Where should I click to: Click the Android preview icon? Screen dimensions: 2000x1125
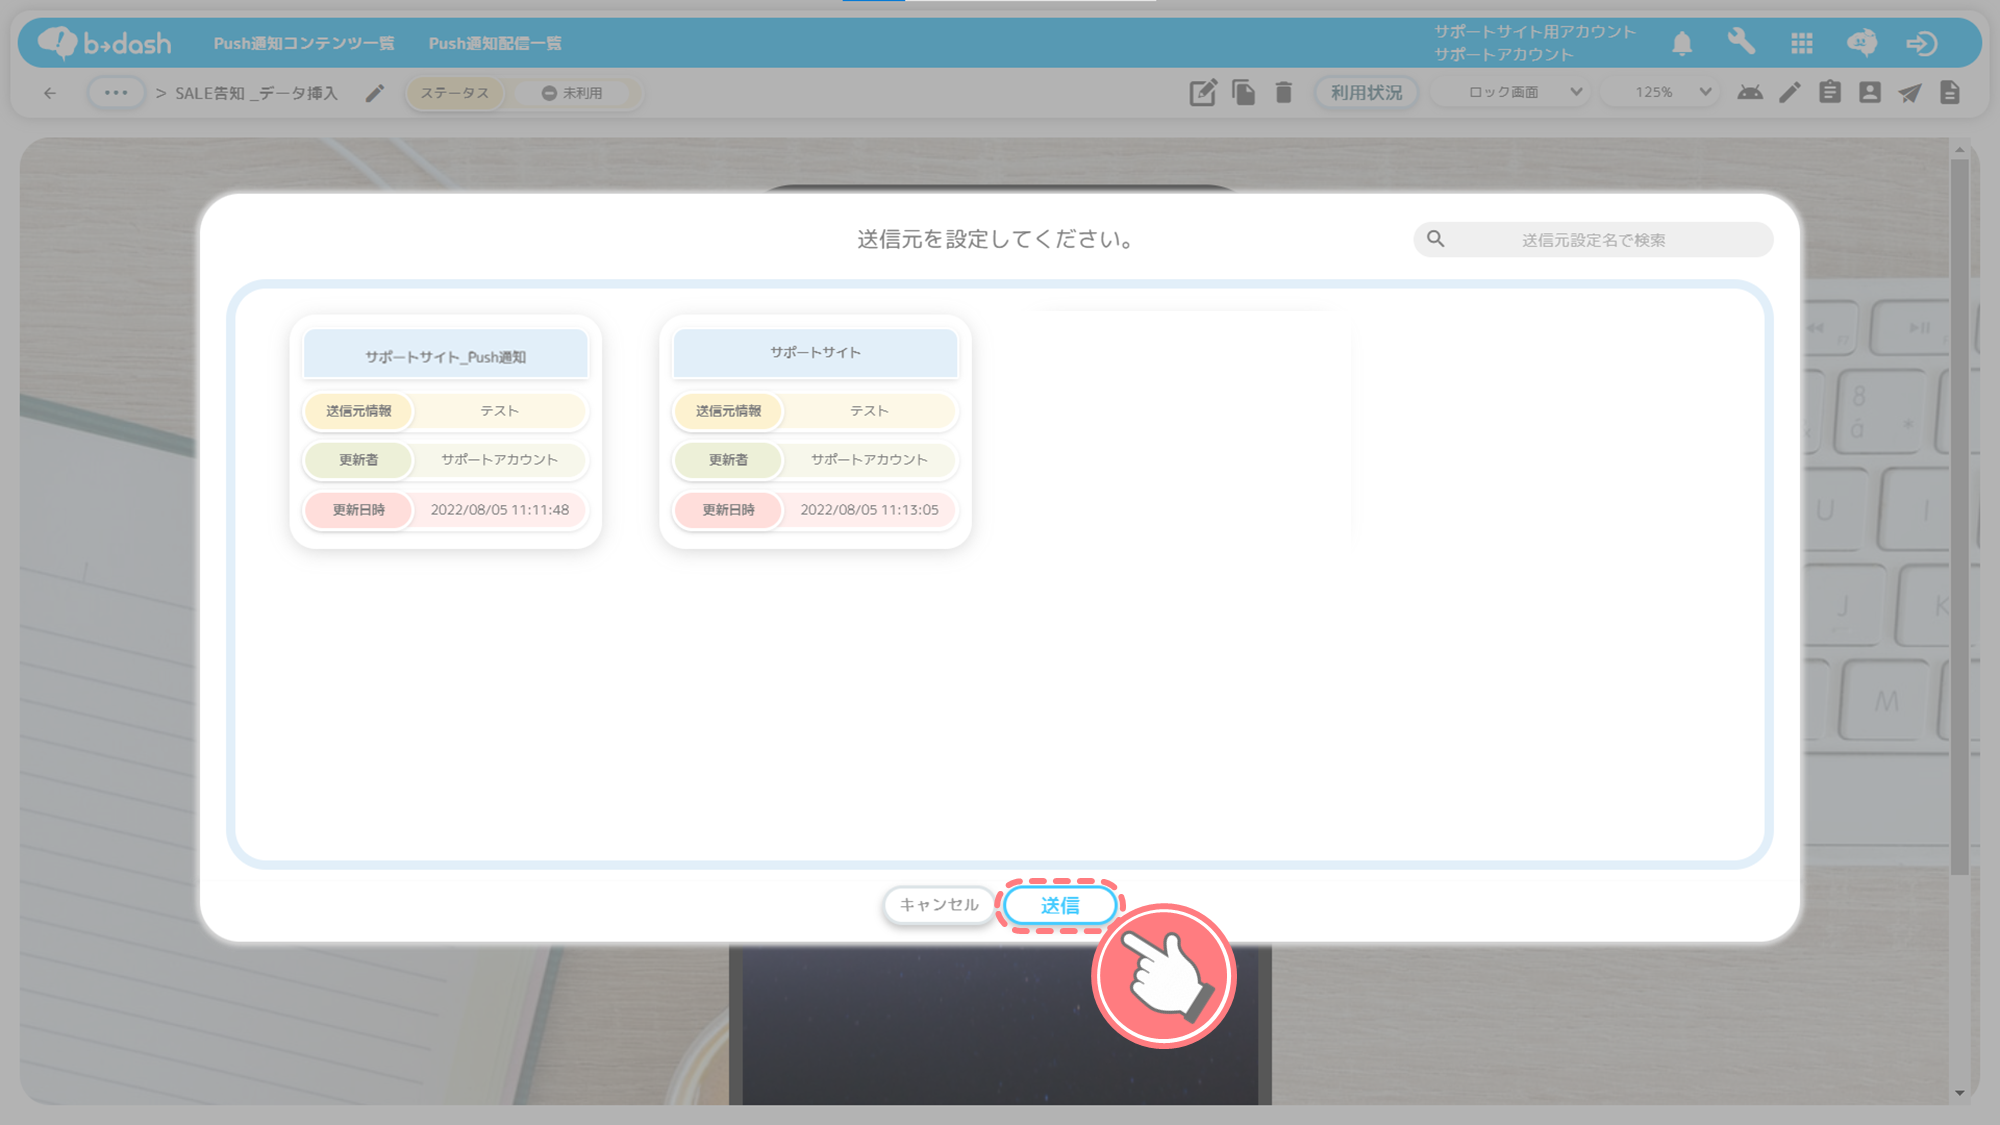tap(1750, 93)
